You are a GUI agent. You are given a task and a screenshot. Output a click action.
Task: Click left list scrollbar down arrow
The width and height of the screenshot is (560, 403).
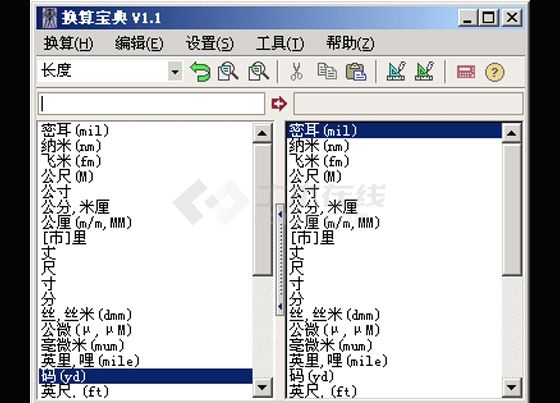click(262, 388)
